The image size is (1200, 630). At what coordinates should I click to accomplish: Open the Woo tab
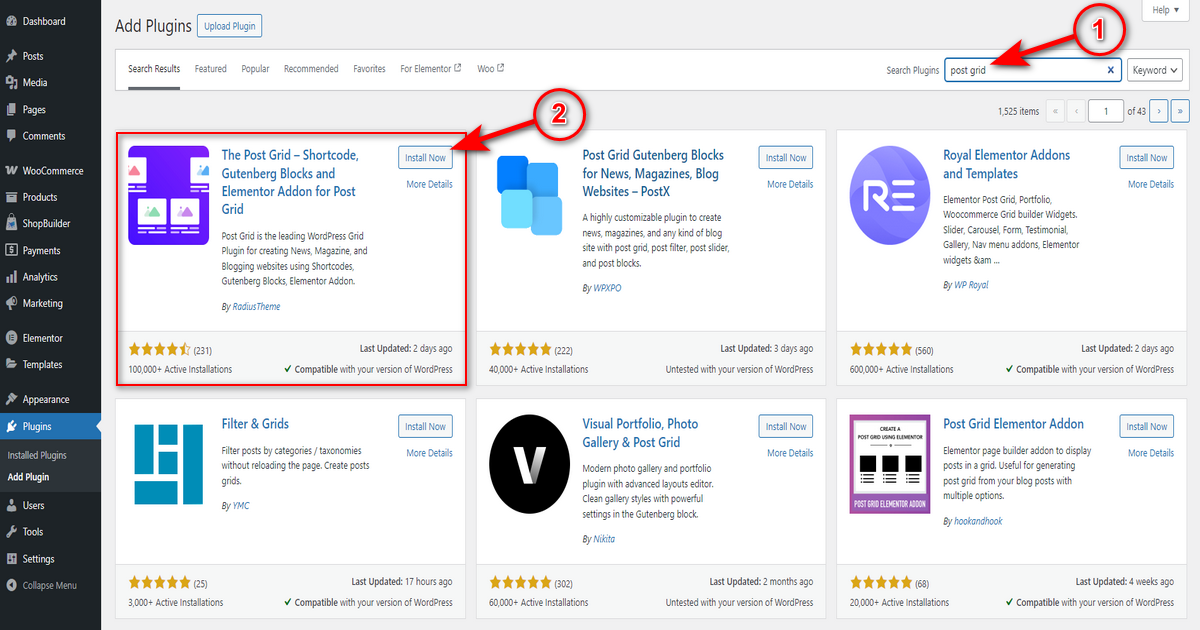click(x=490, y=69)
